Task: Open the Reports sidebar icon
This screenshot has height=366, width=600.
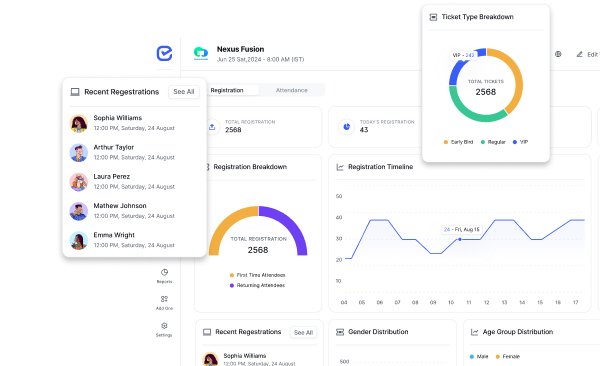Action: (164, 276)
